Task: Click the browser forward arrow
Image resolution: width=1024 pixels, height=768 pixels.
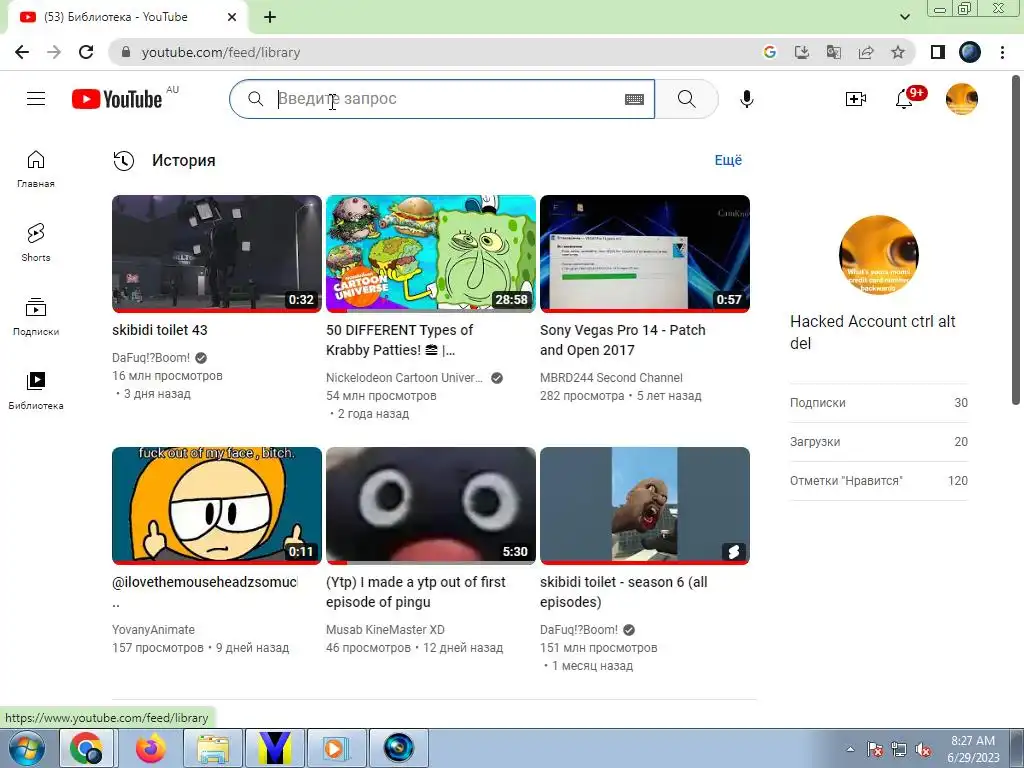Action: [54, 52]
